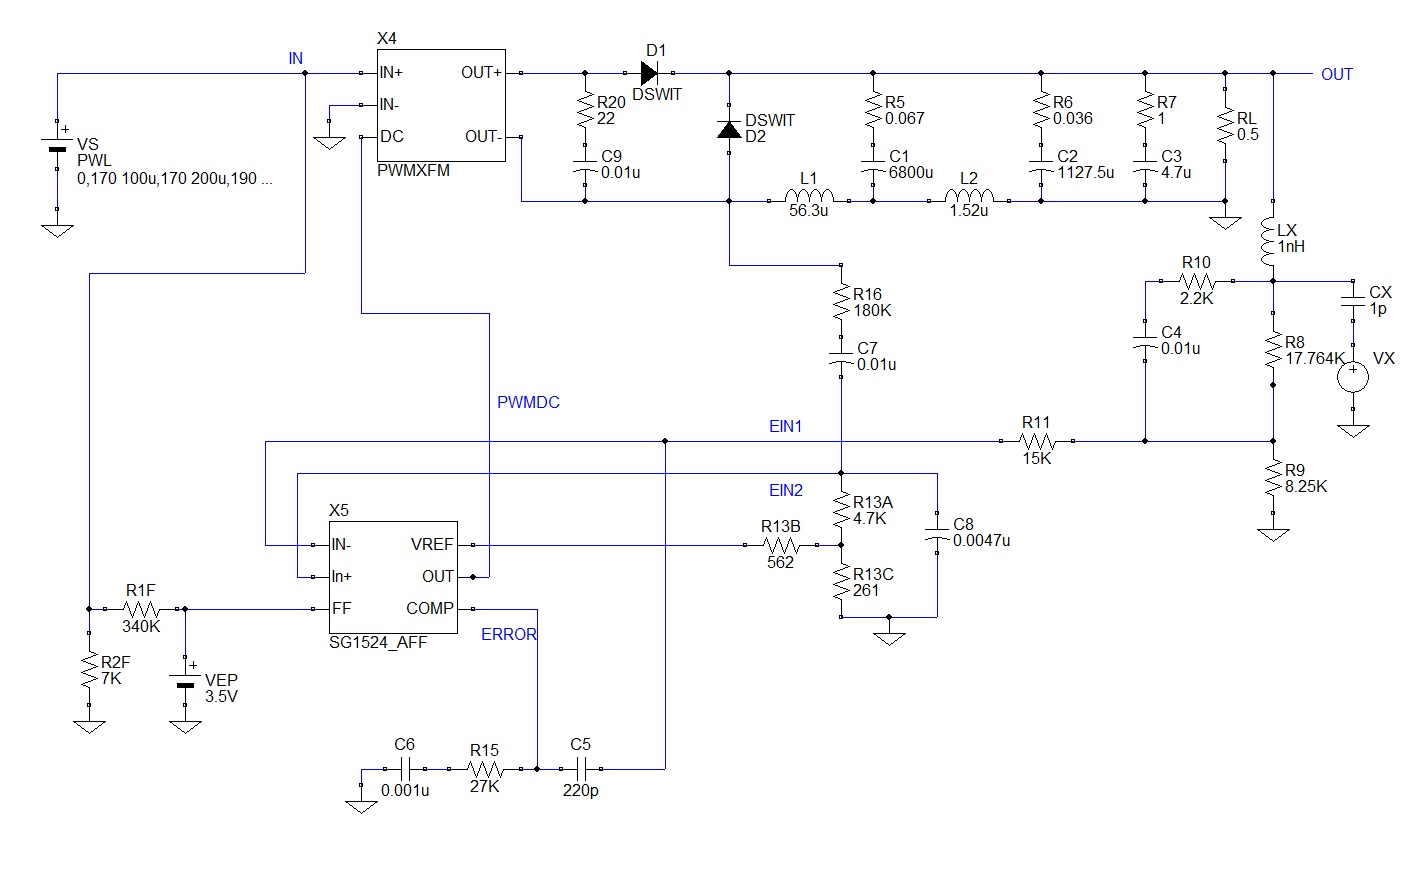
Task: Click the R13B resistor symbol
Action: (x=780, y=545)
